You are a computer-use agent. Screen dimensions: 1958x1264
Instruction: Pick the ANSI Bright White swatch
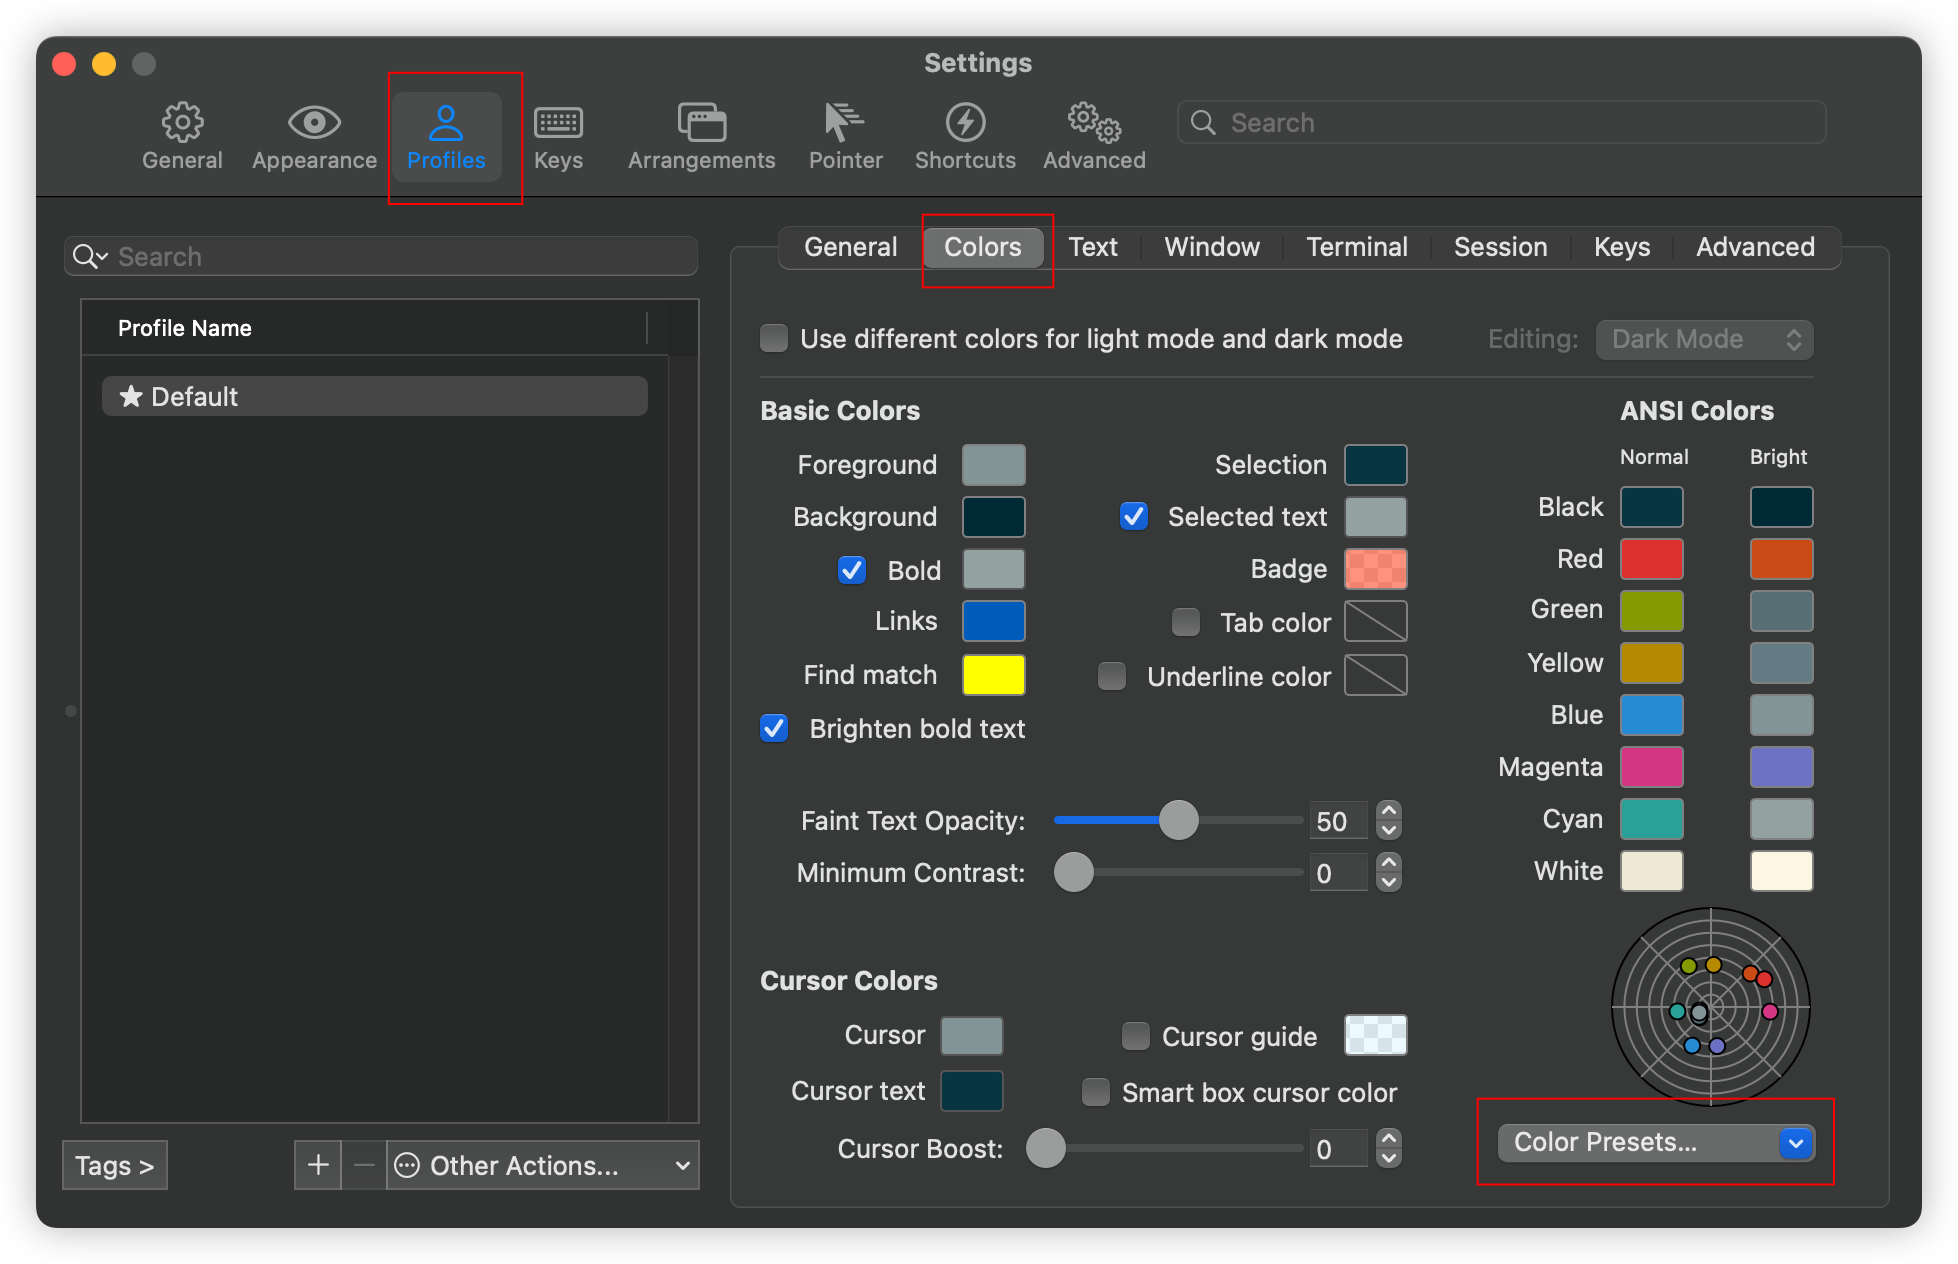1781,871
